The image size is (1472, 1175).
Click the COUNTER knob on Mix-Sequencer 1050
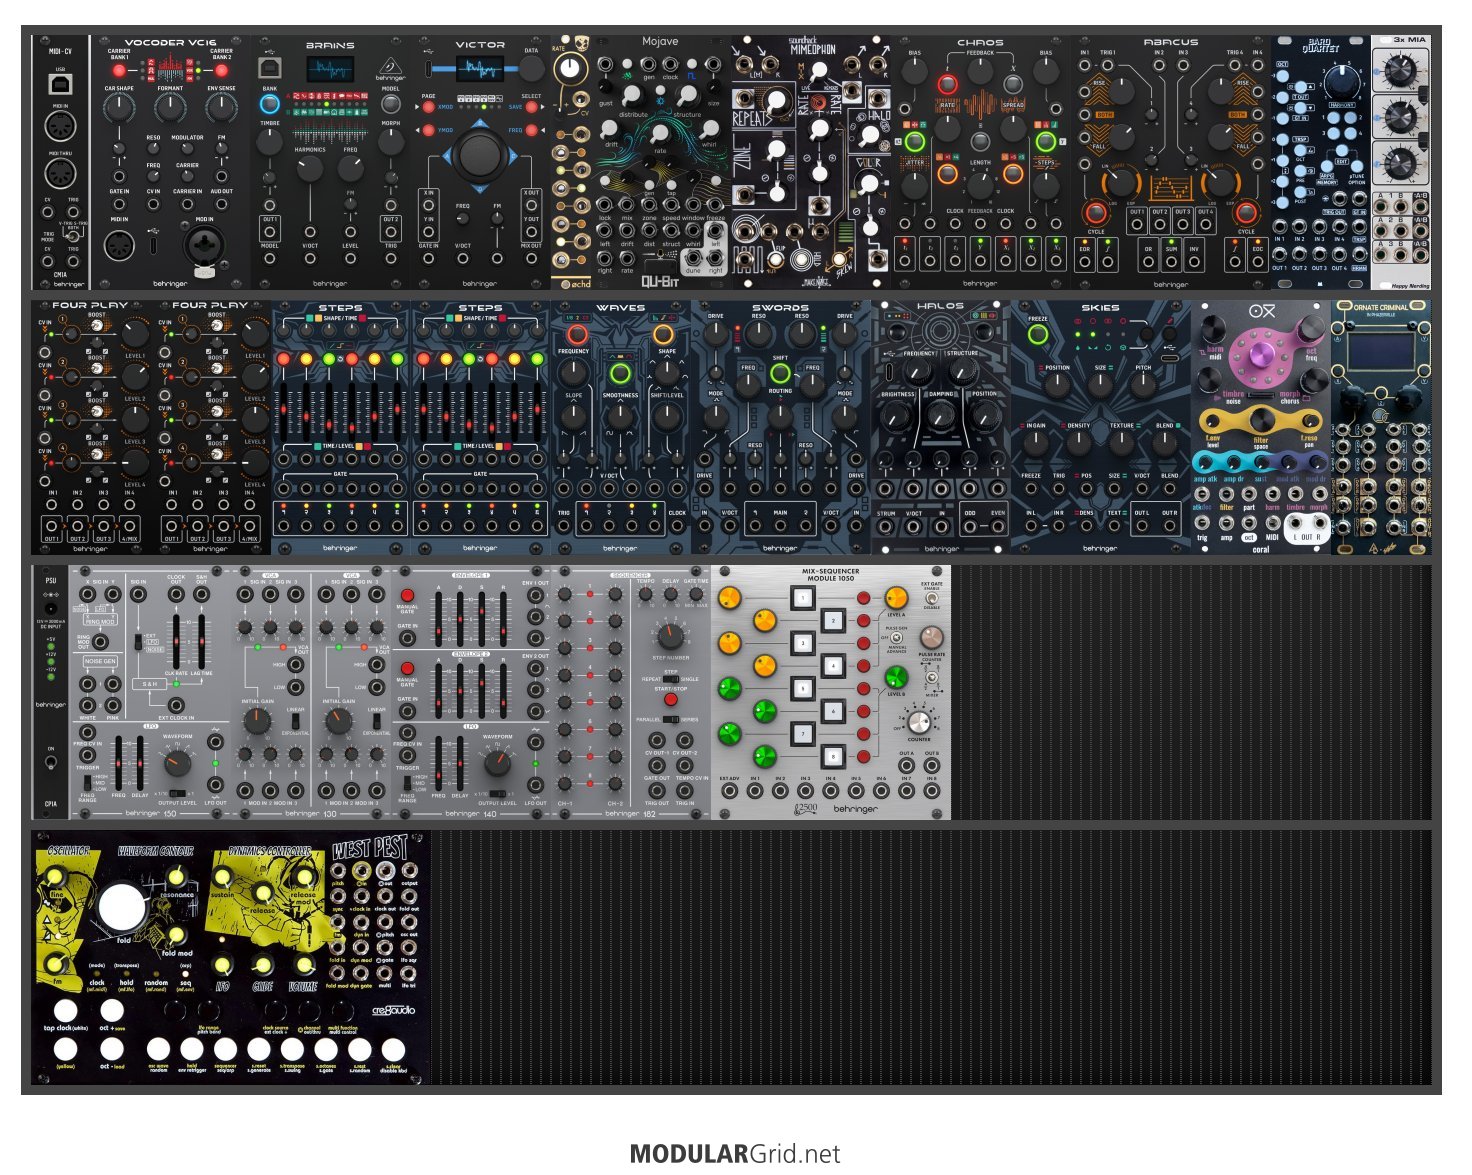click(x=919, y=722)
